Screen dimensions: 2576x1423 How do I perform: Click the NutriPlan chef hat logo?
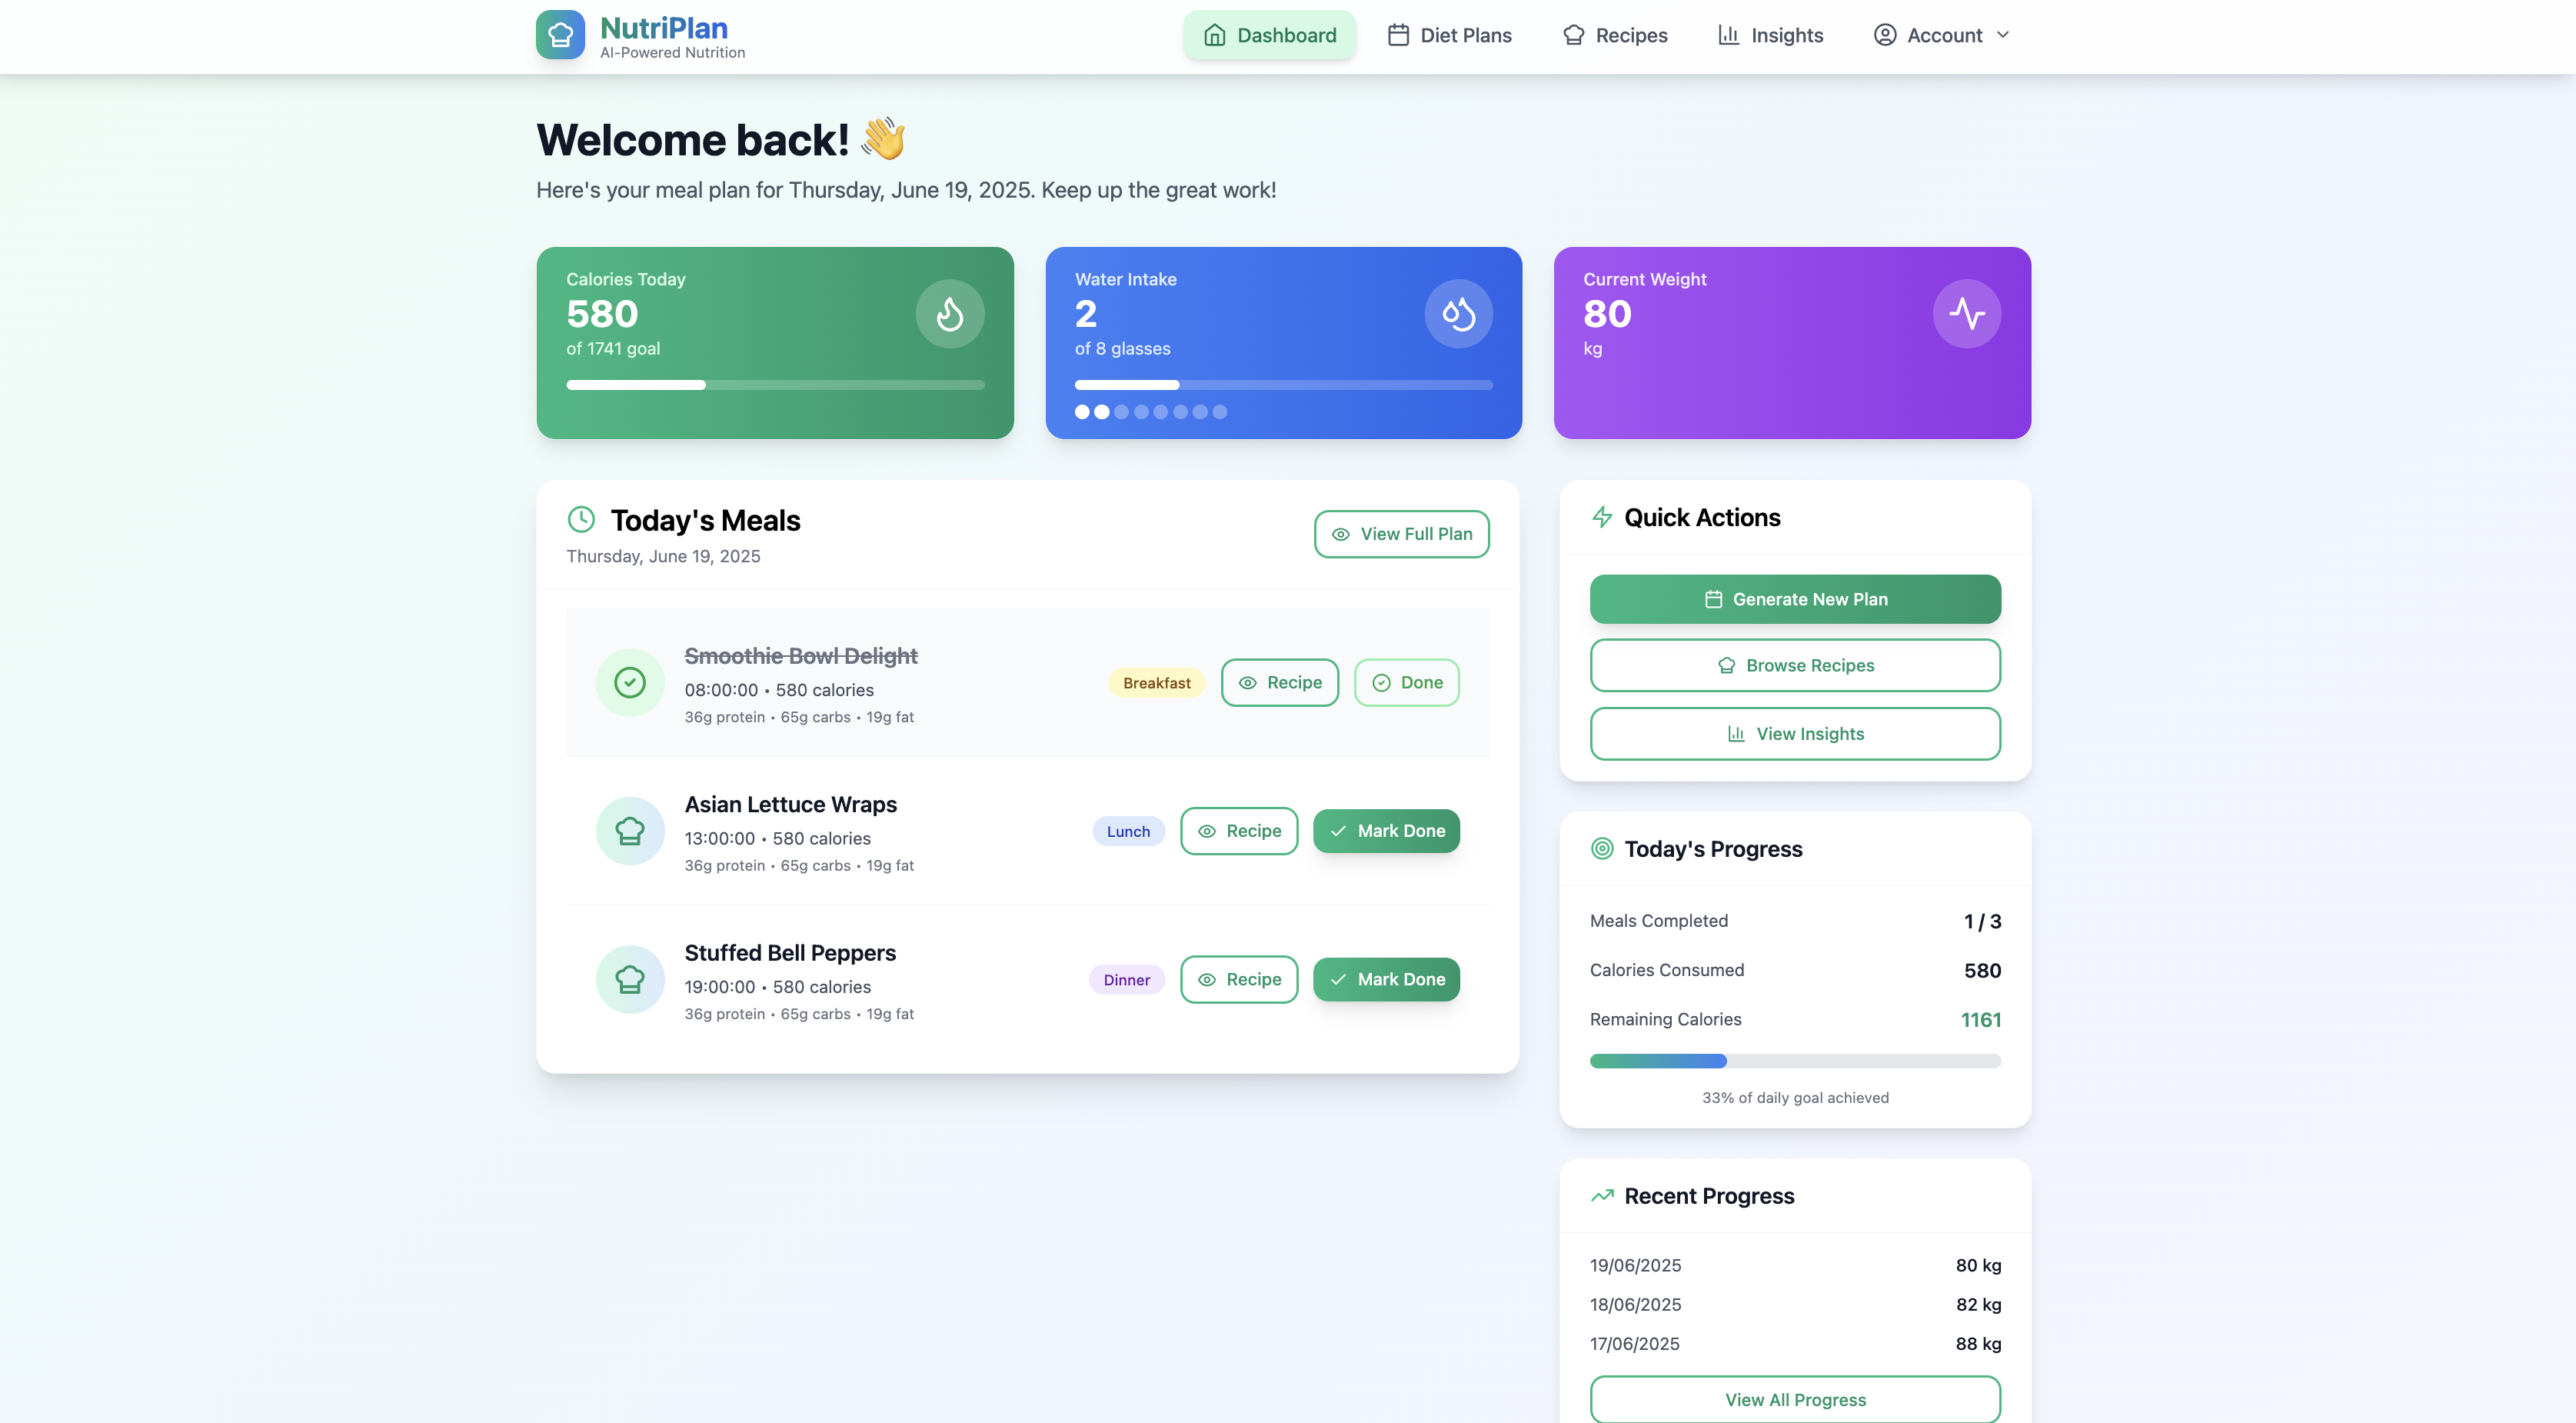(560, 35)
